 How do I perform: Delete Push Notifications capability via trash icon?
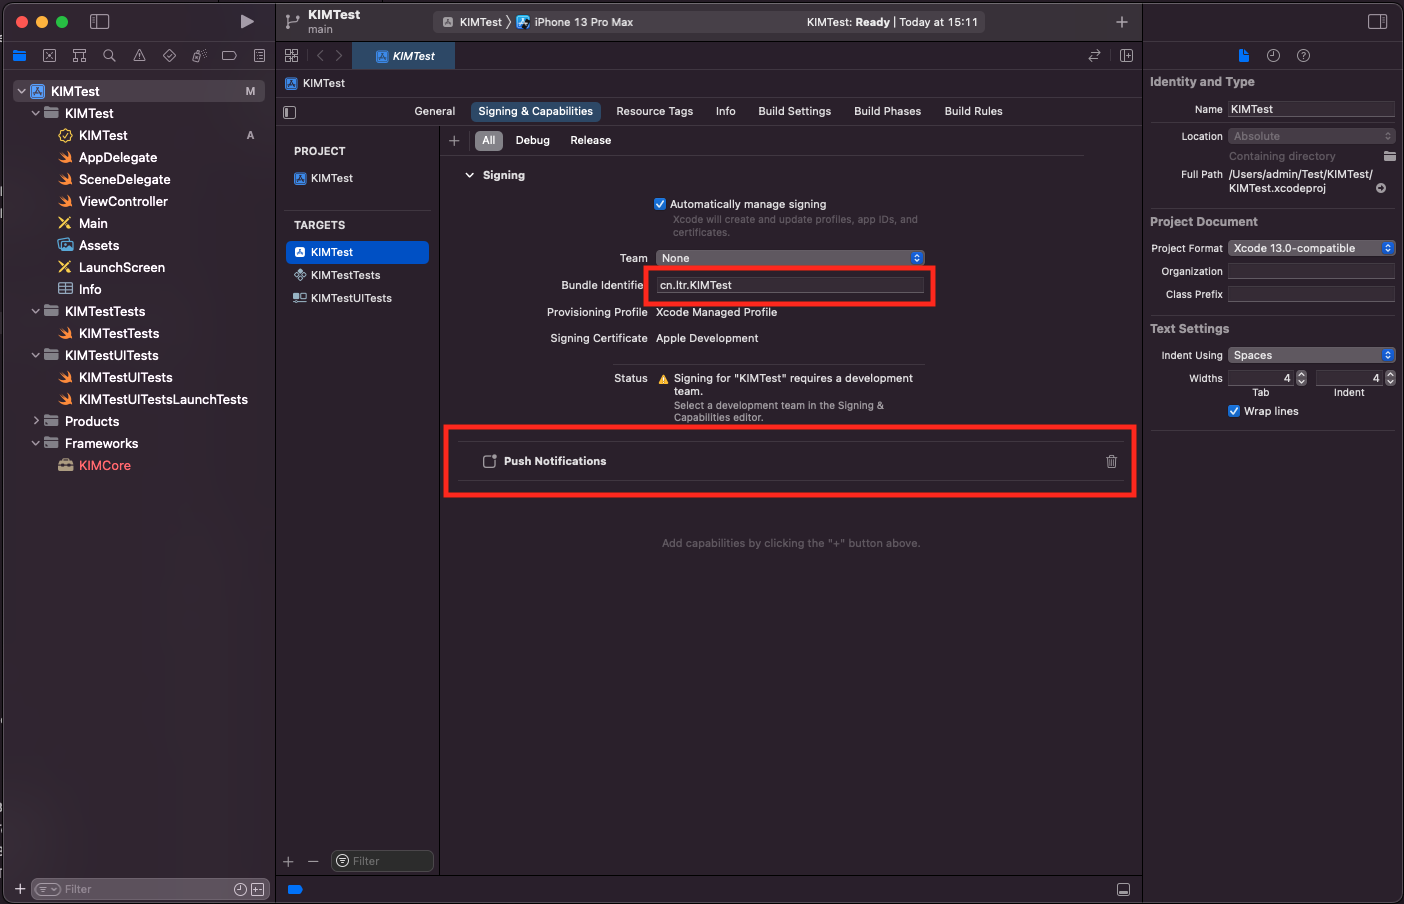click(x=1111, y=461)
